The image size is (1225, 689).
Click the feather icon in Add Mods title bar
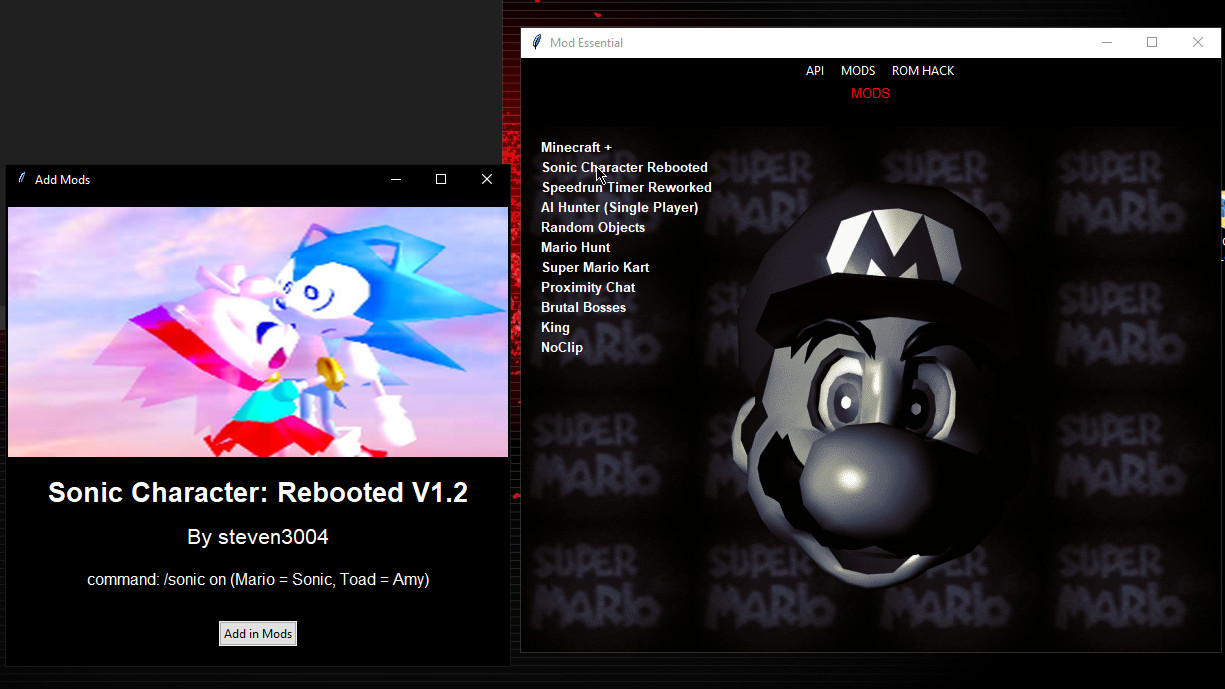point(20,179)
